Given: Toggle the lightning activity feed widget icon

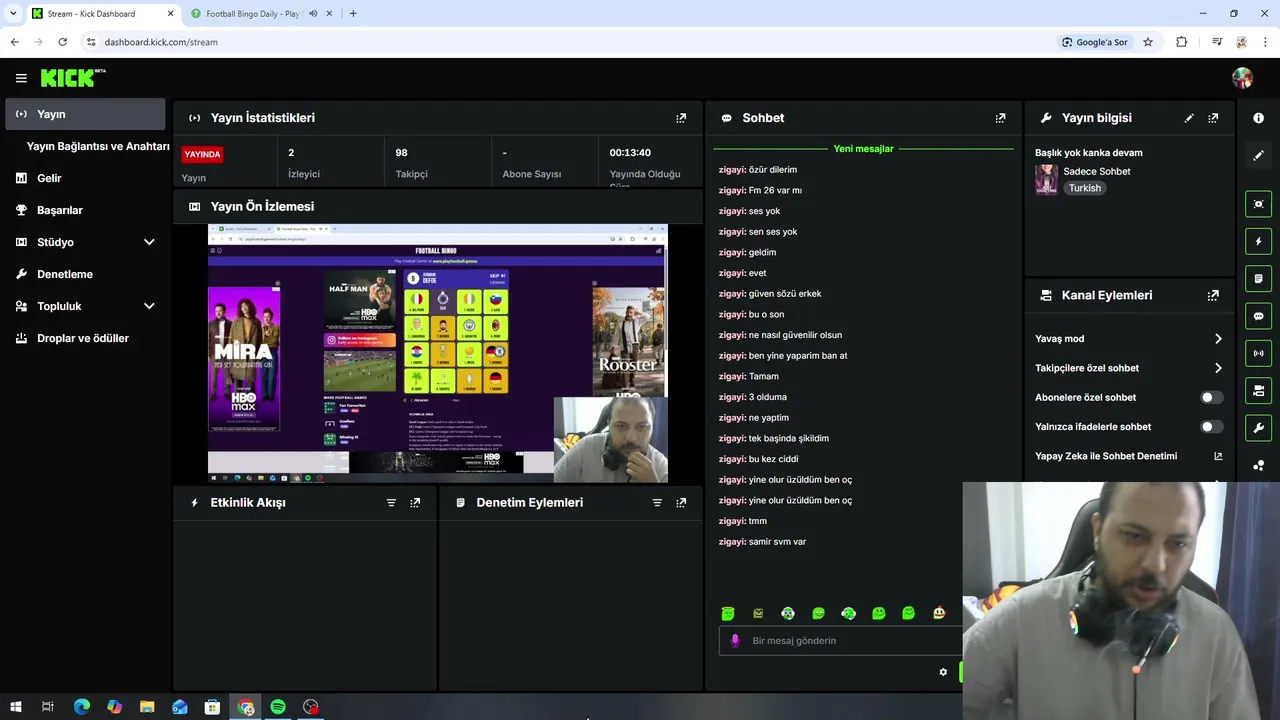Looking at the screenshot, I should 1258,241.
